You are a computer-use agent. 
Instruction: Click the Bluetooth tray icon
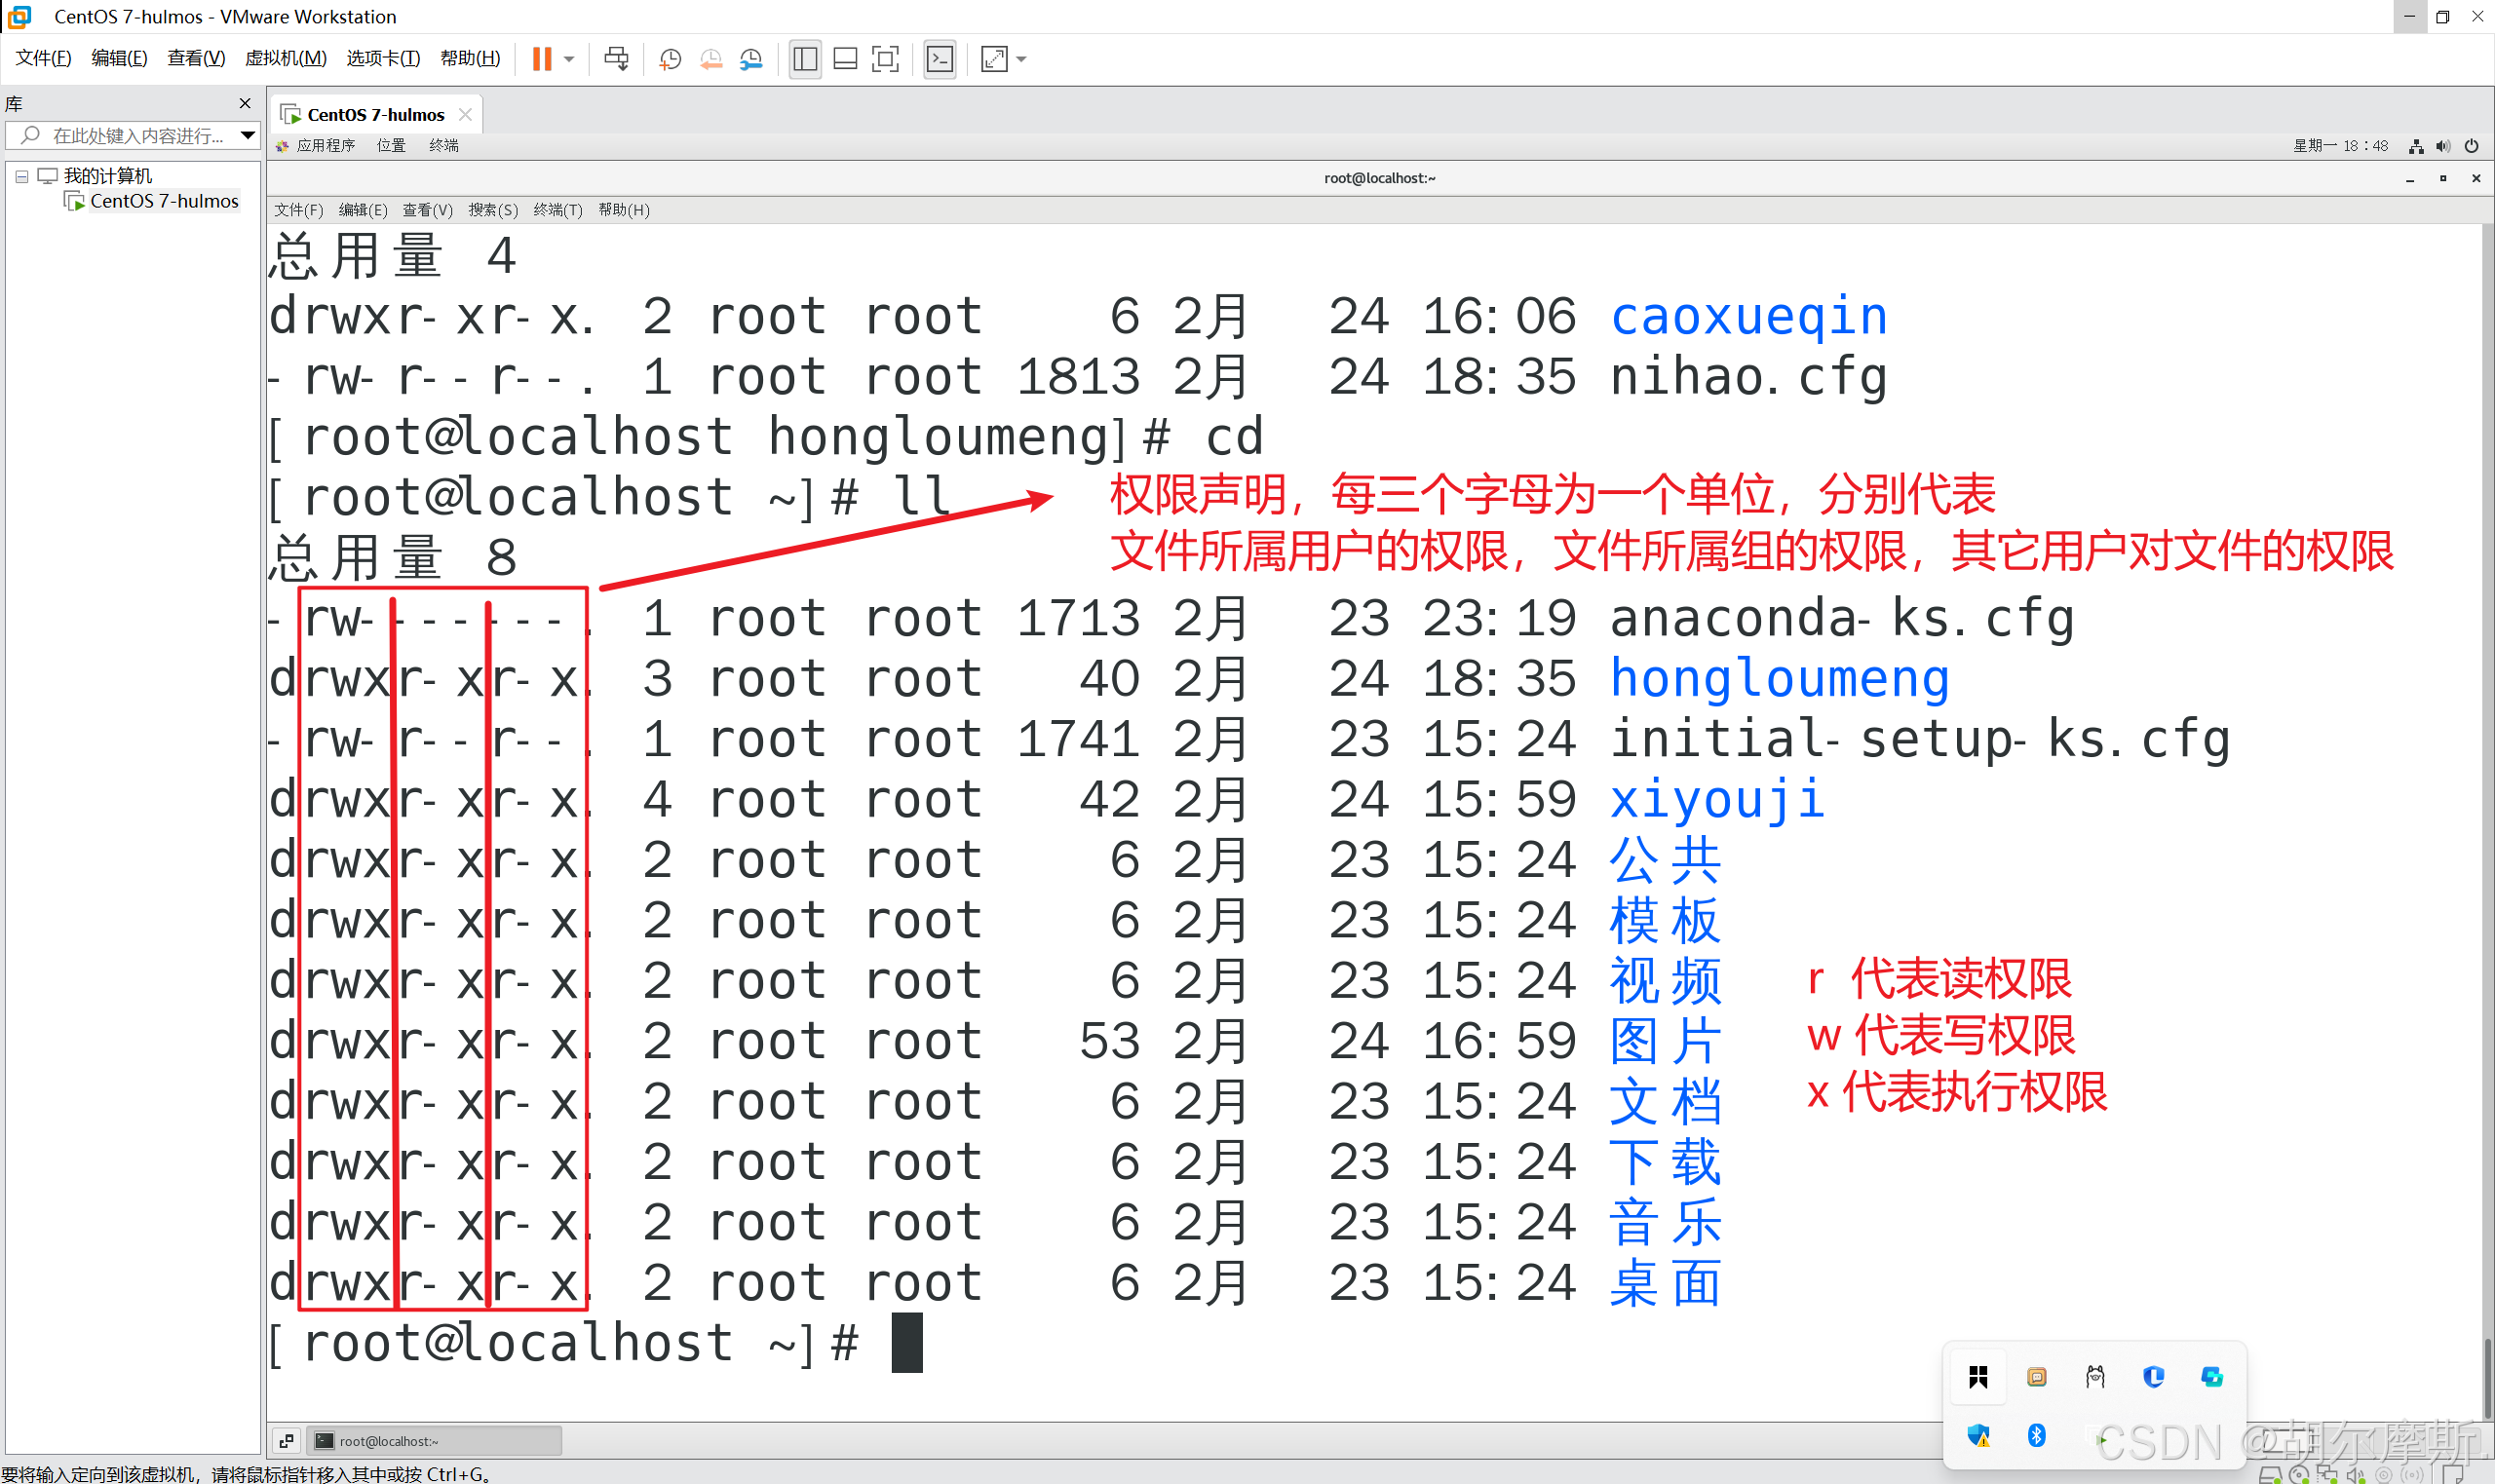pyautogui.click(x=2036, y=1436)
